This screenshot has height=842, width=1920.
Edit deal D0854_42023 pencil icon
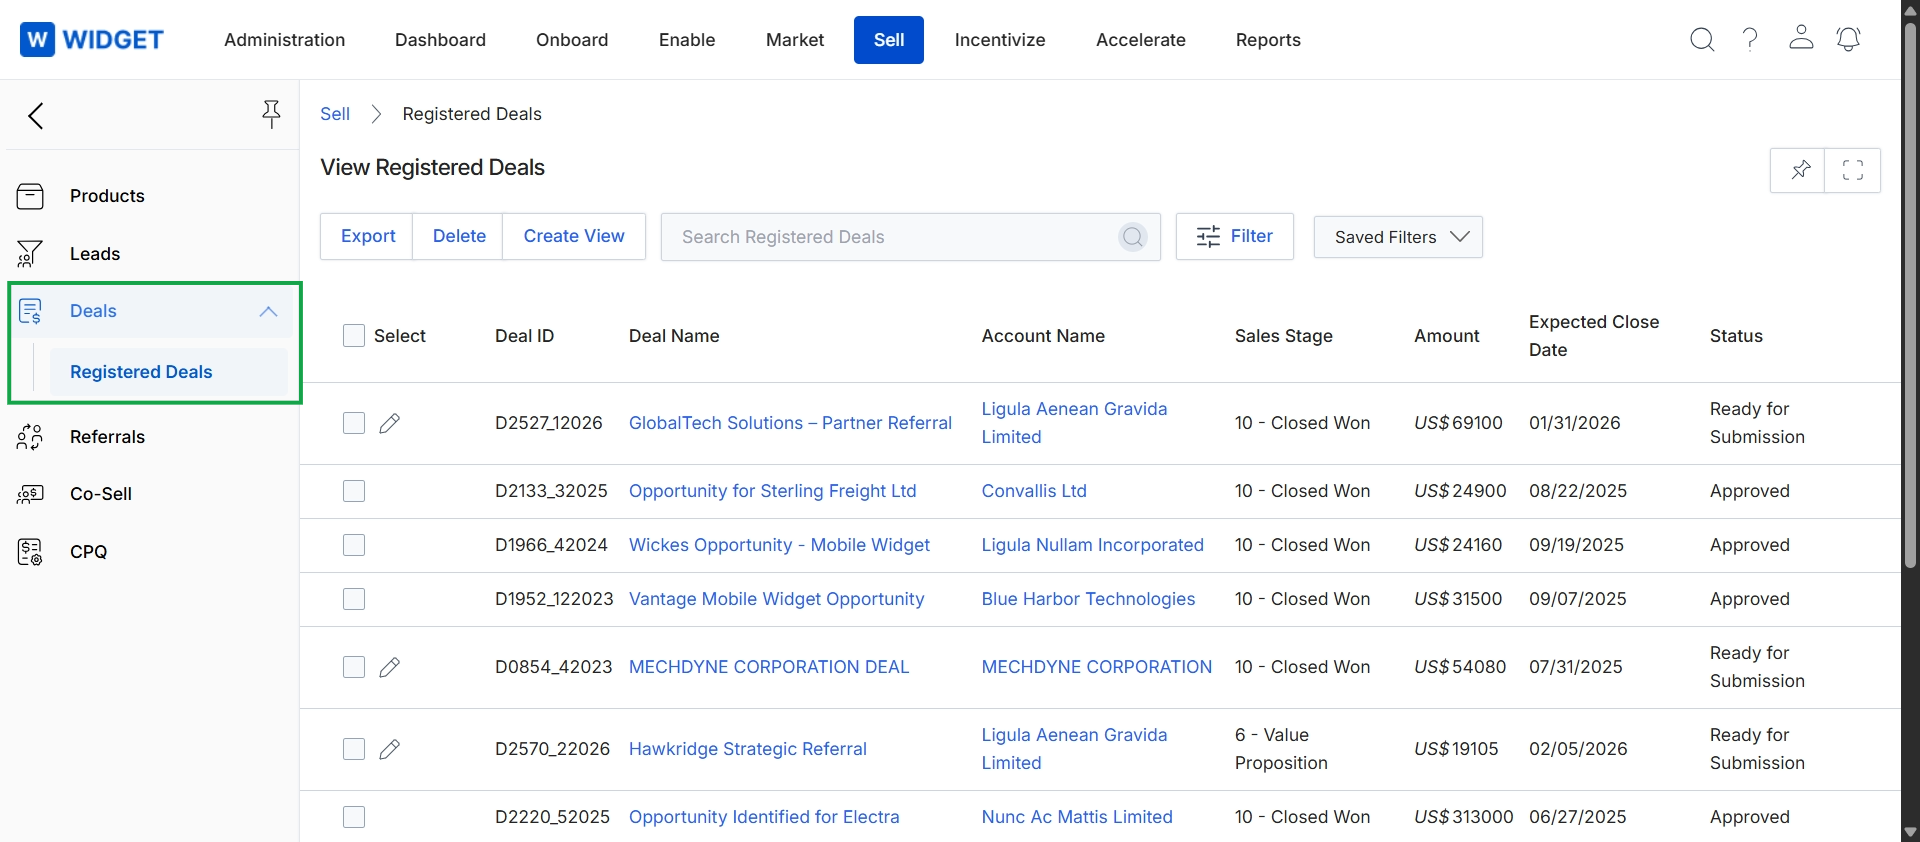(390, 667)
